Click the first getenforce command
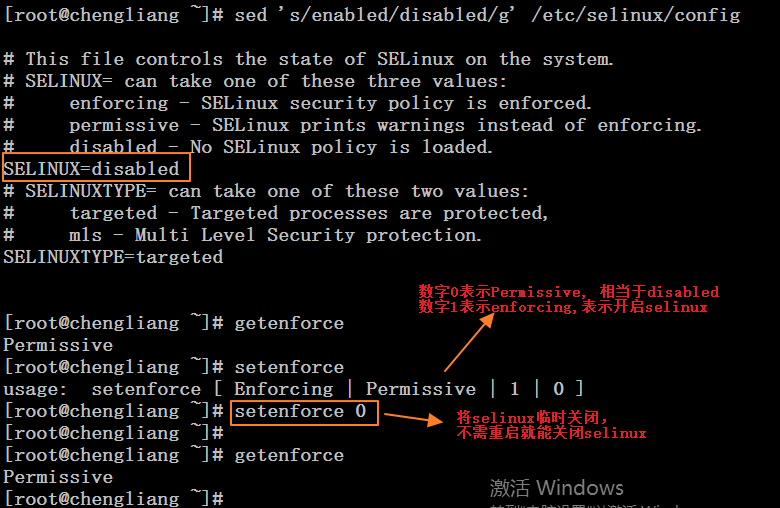780x508 pixels. pyautogui.click(x=289, y=323)
